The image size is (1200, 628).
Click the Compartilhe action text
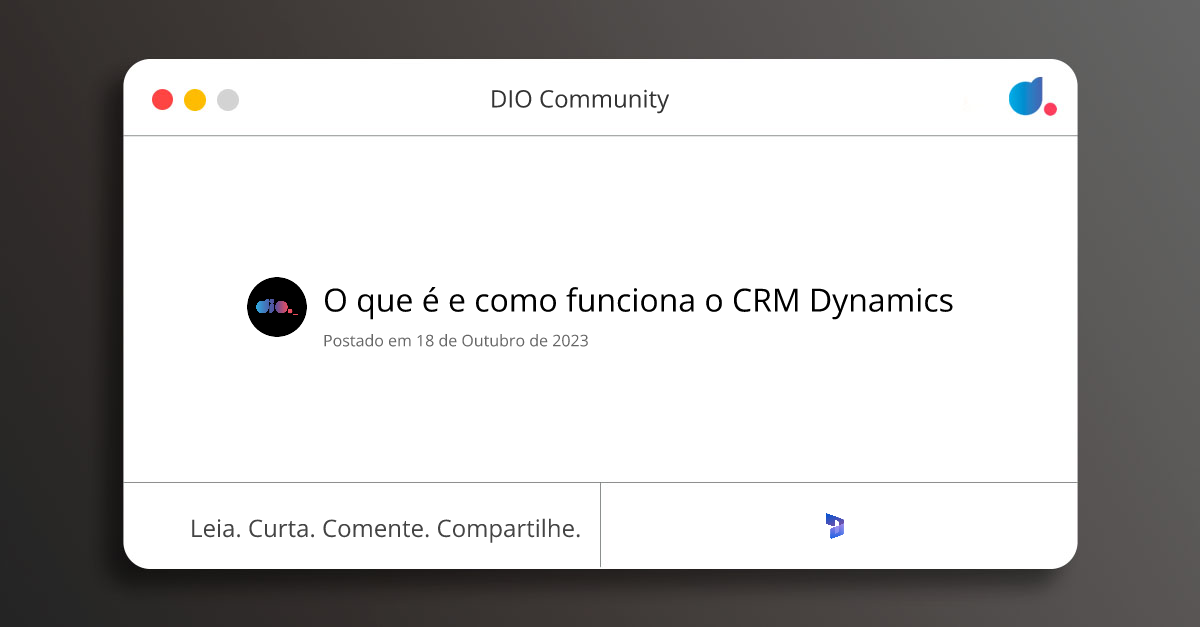tap(512, 528)
